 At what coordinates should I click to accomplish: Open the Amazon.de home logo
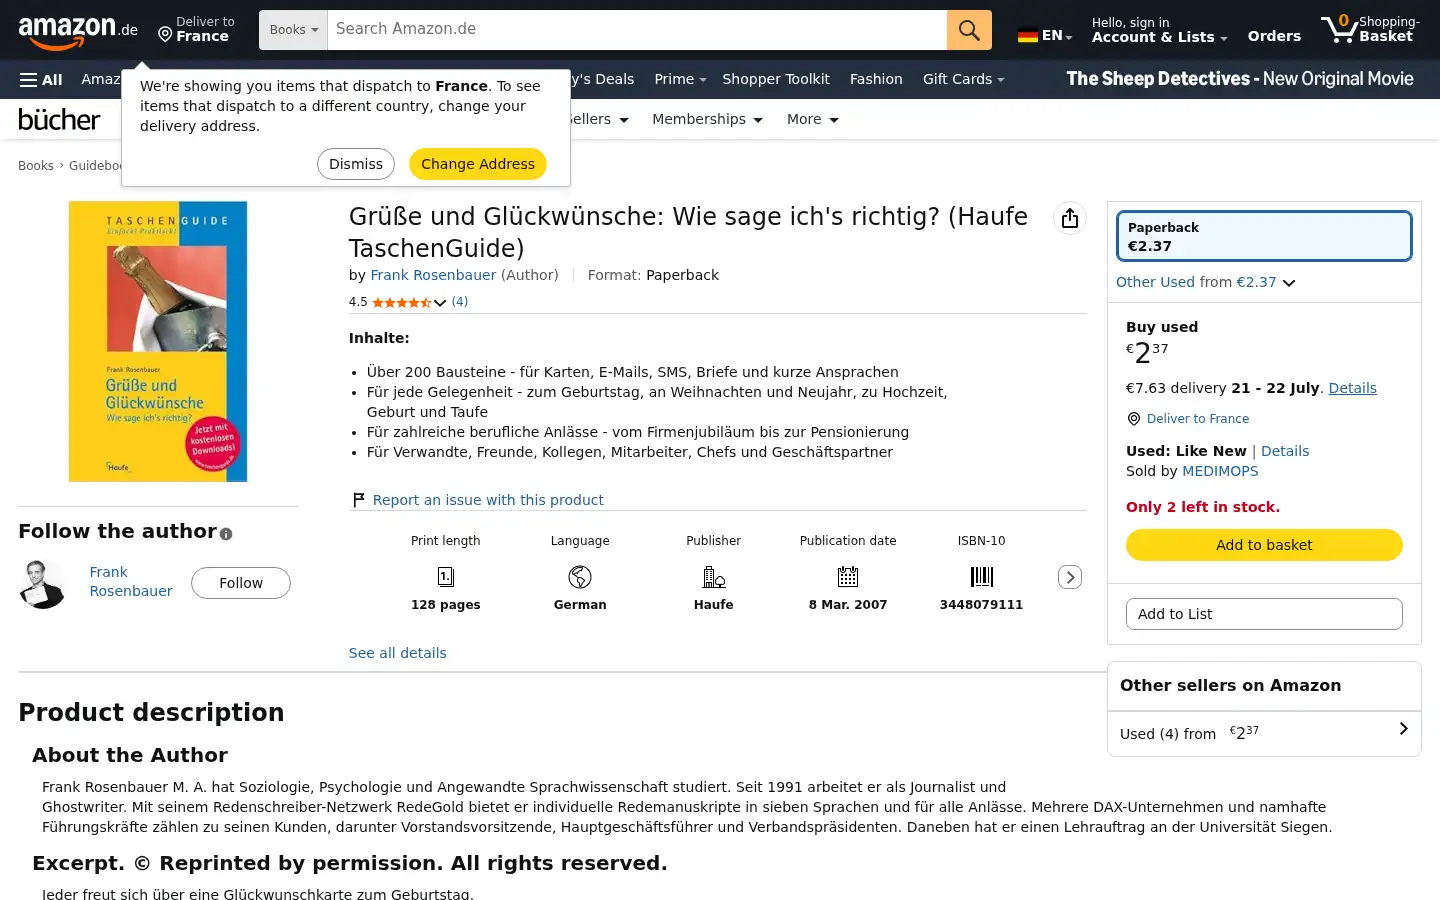click(77, 32)
